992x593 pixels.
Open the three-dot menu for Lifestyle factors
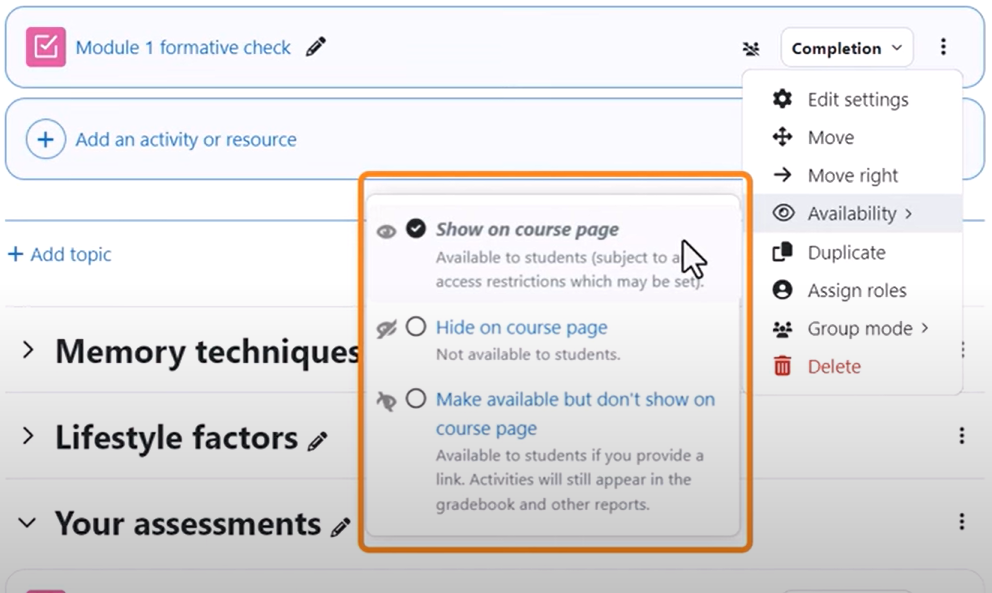coord(962,435)
